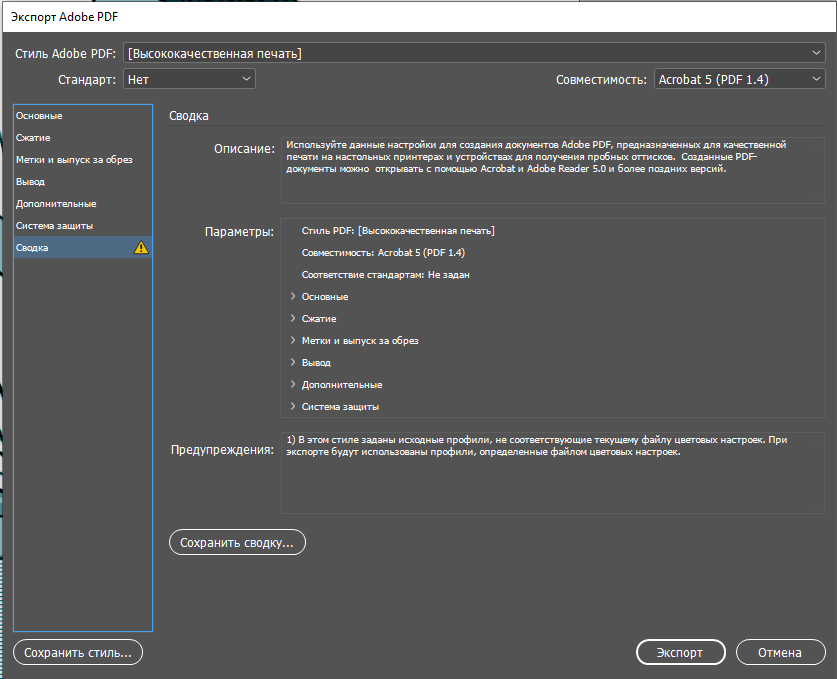Cancel the dialog with the Отмена button
The image size is (837, 679).
tap(780, 652)
